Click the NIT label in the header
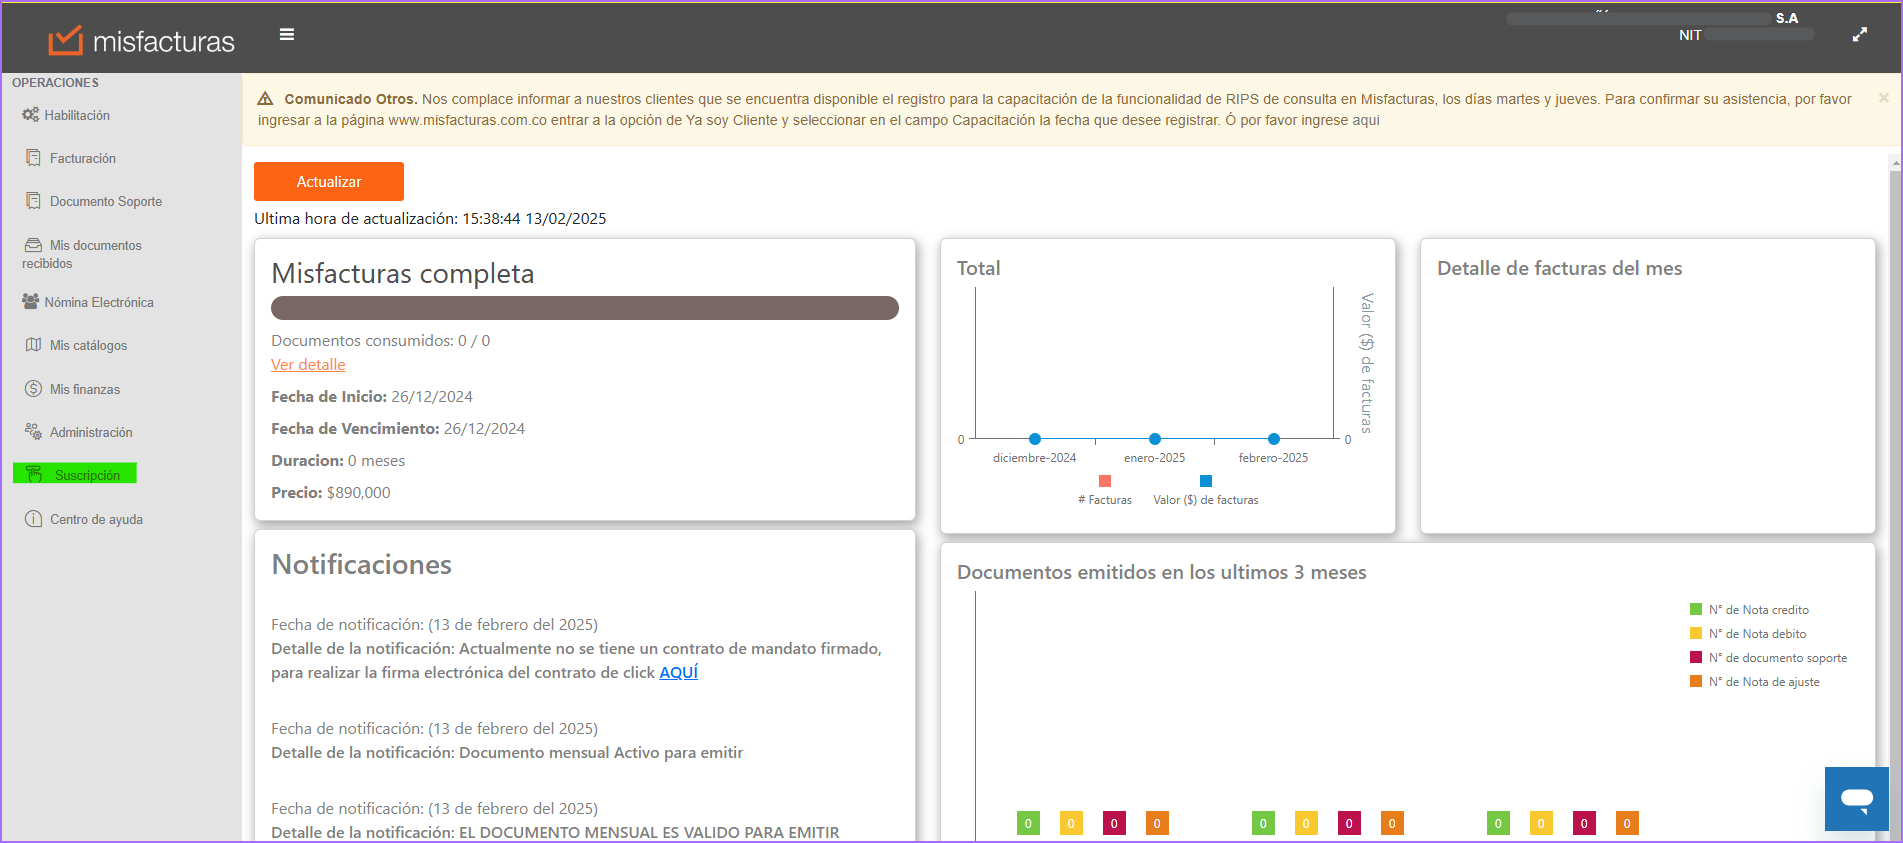Image resolution: width=1903 pixels, height=843 pixels. [x=1690, y=35]
